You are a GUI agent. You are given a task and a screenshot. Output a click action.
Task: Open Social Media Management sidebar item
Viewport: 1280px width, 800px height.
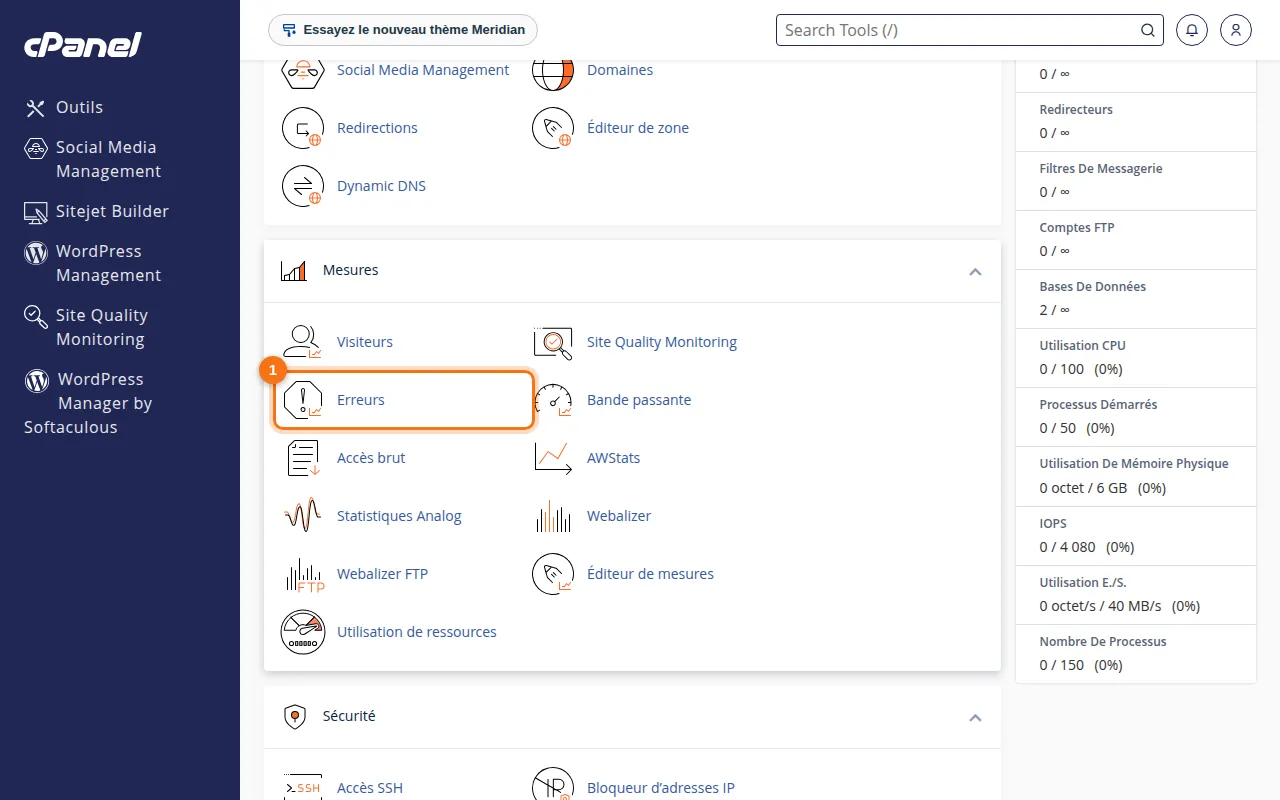coord(108,159)
